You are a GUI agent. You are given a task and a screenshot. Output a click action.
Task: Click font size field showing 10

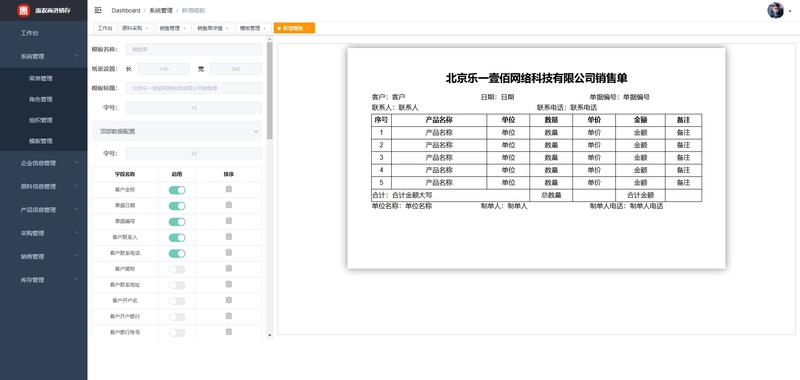tap(194, 154)
